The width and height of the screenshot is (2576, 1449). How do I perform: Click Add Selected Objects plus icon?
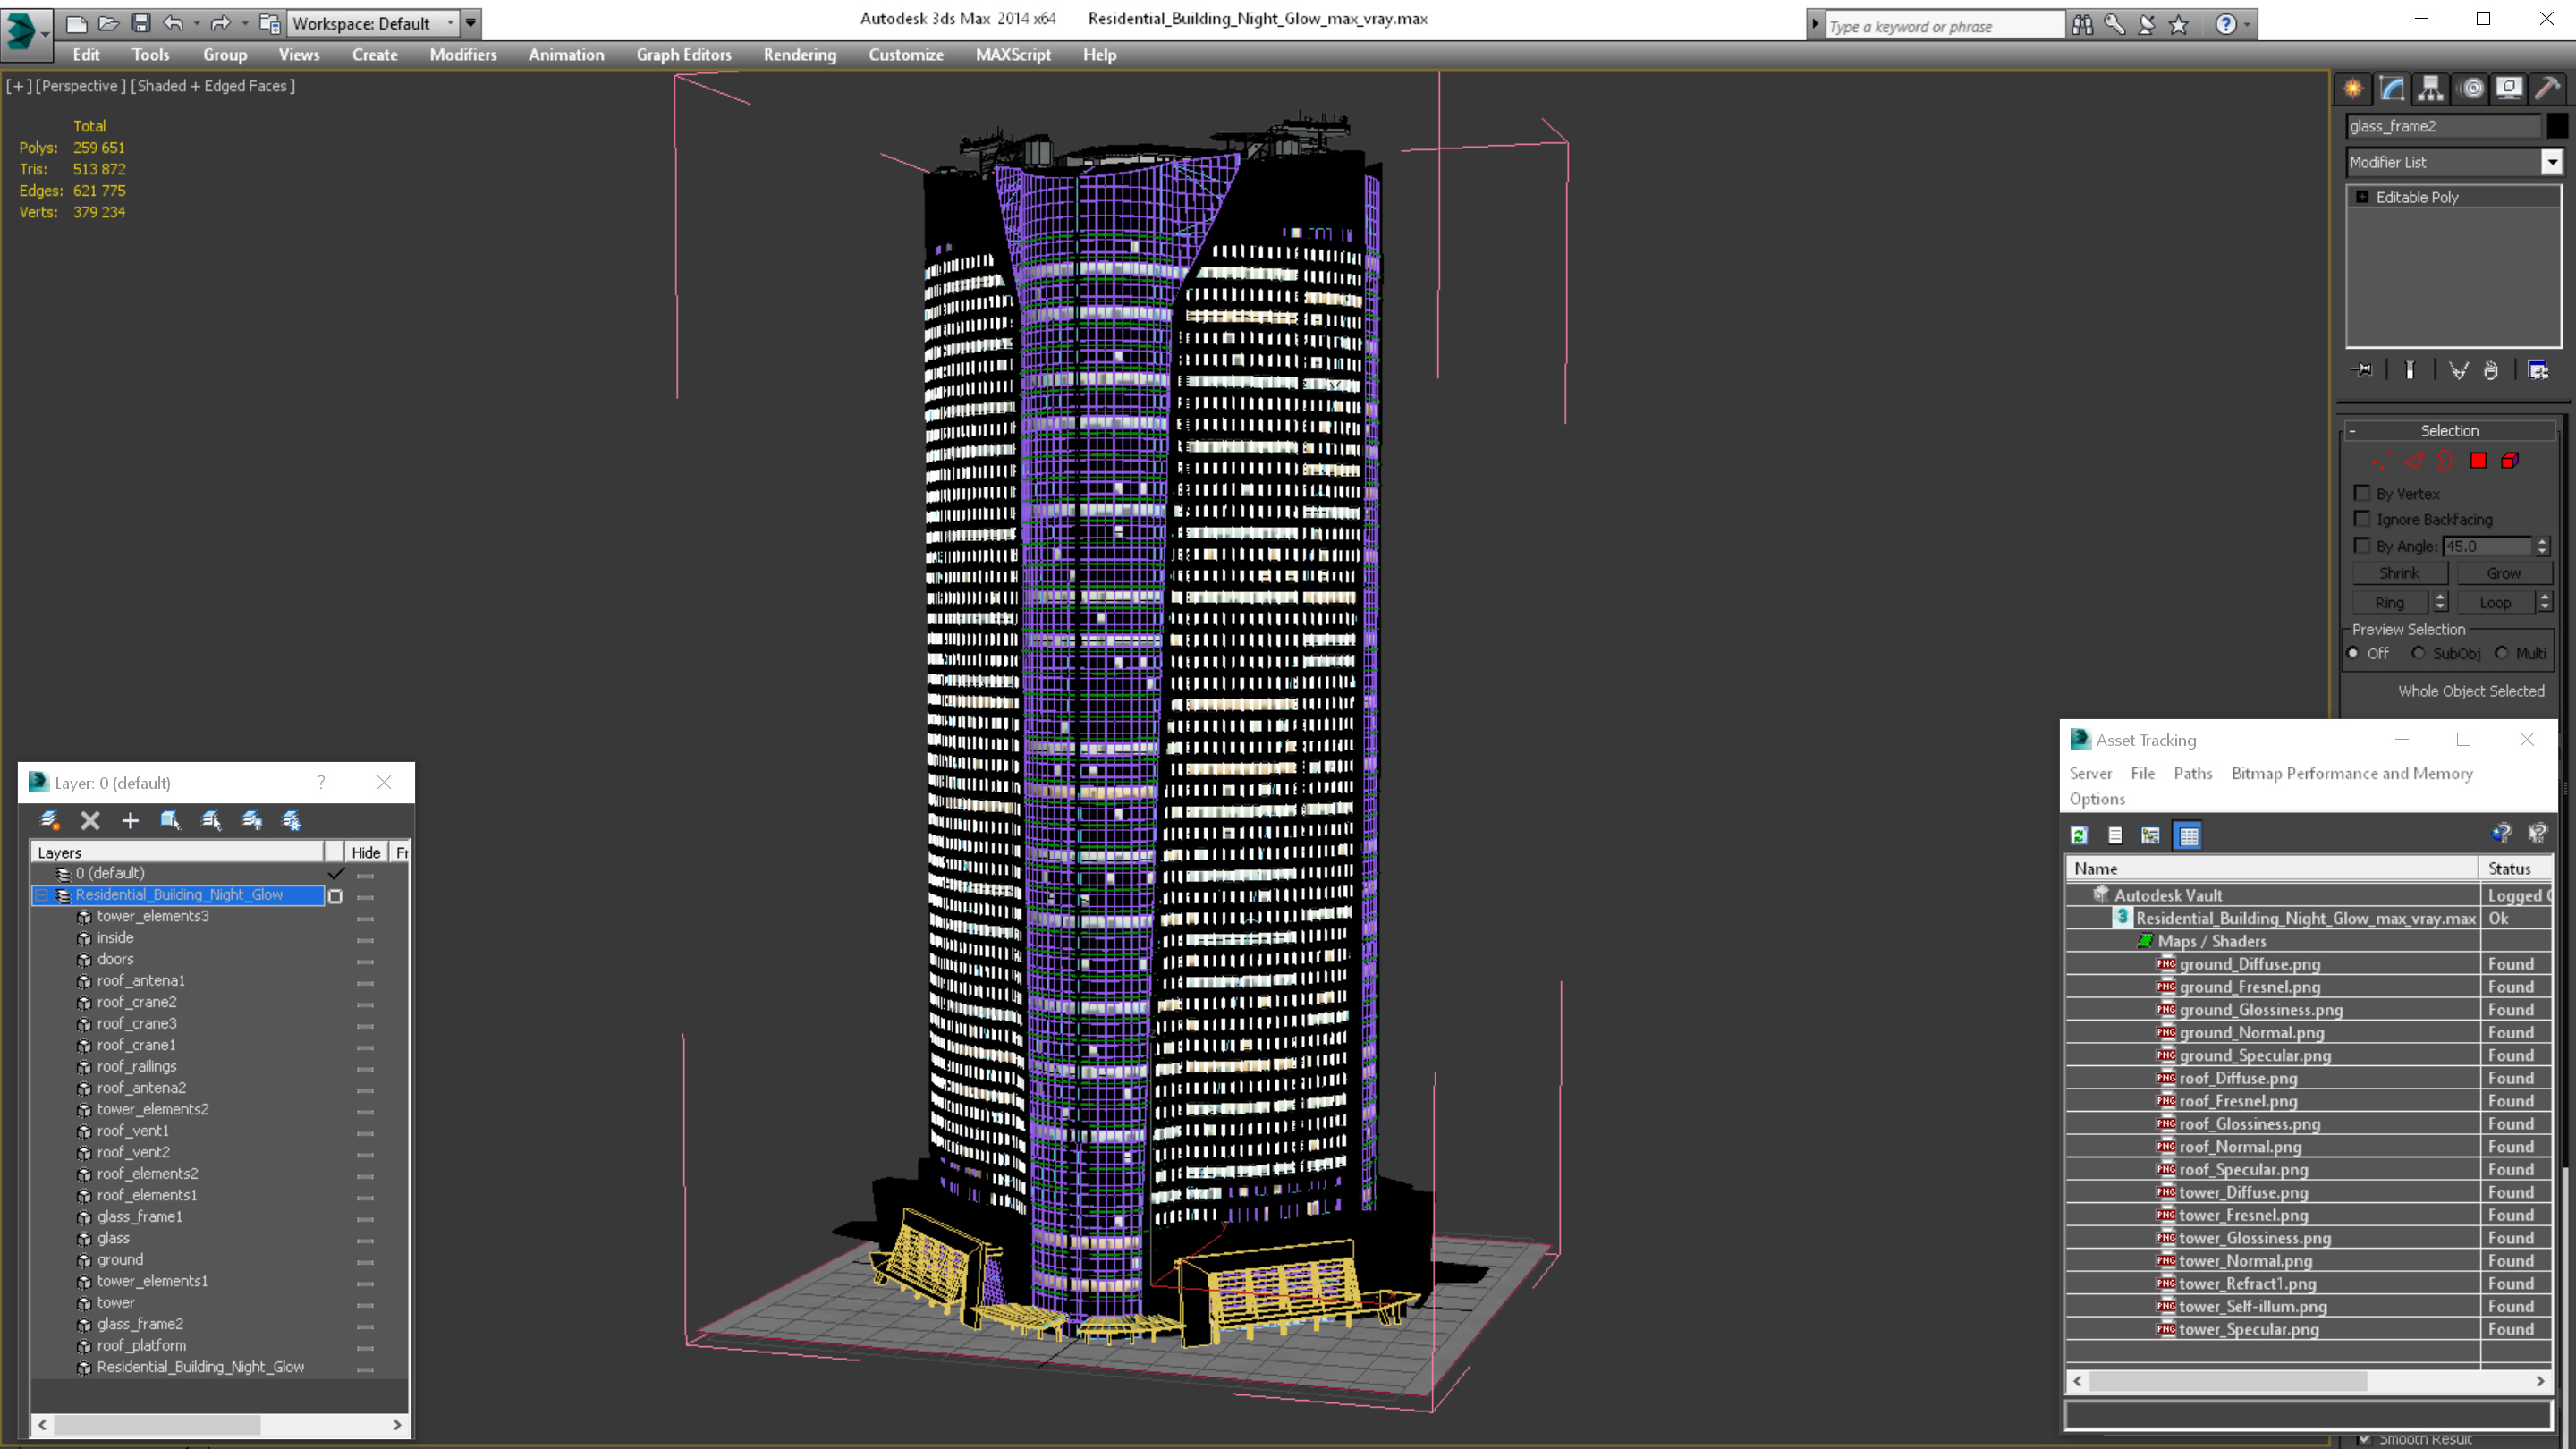(130, 821)
